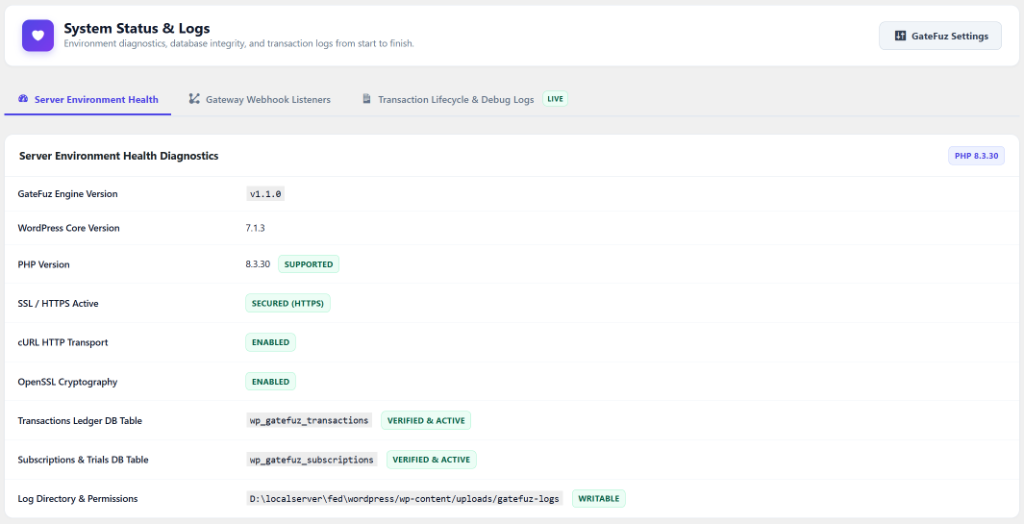
Task: Click the PHP 8.3.30 header badge
Action: pyautogui.click(x=976, y=156)
